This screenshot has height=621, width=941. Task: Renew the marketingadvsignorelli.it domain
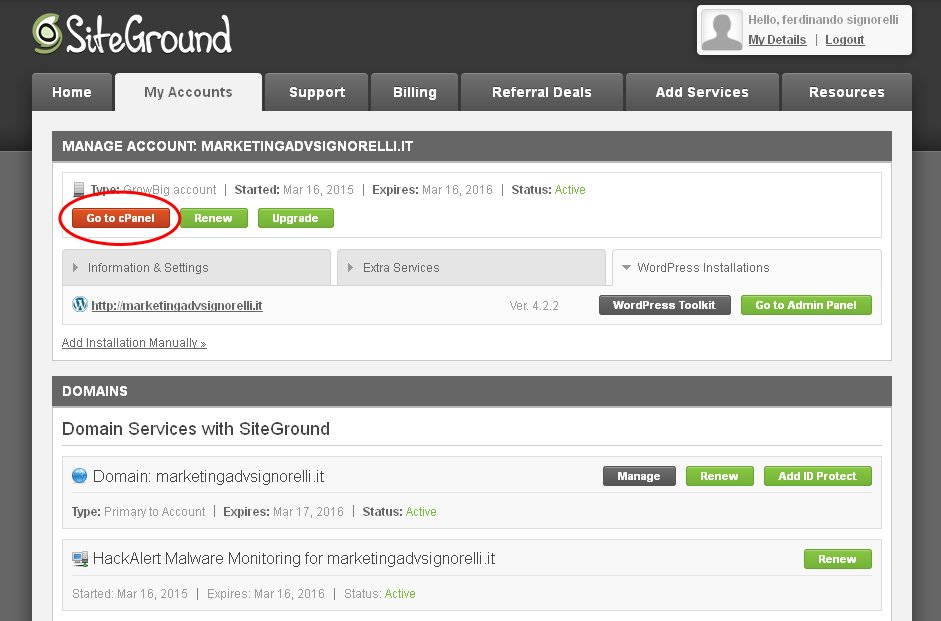[x=719, y=476]
